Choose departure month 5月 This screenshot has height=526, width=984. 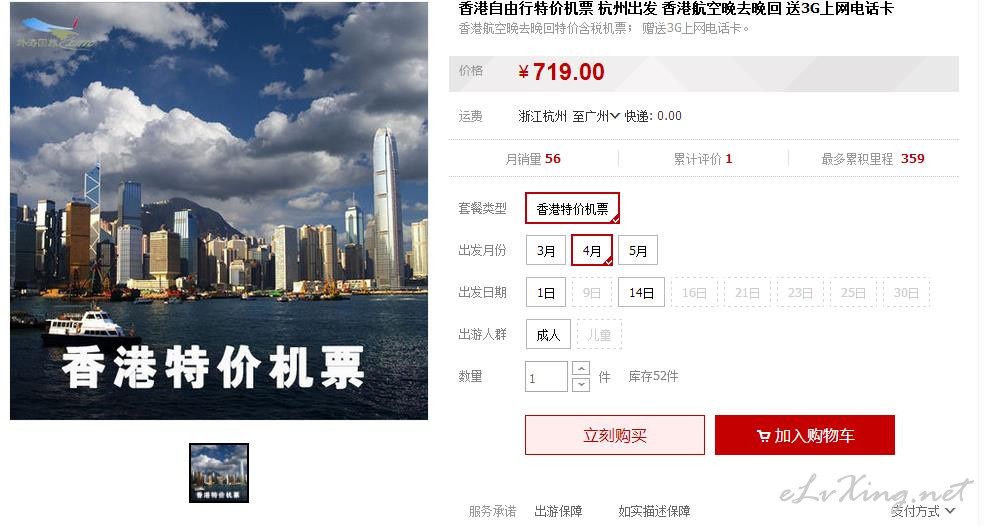(638, 250)
